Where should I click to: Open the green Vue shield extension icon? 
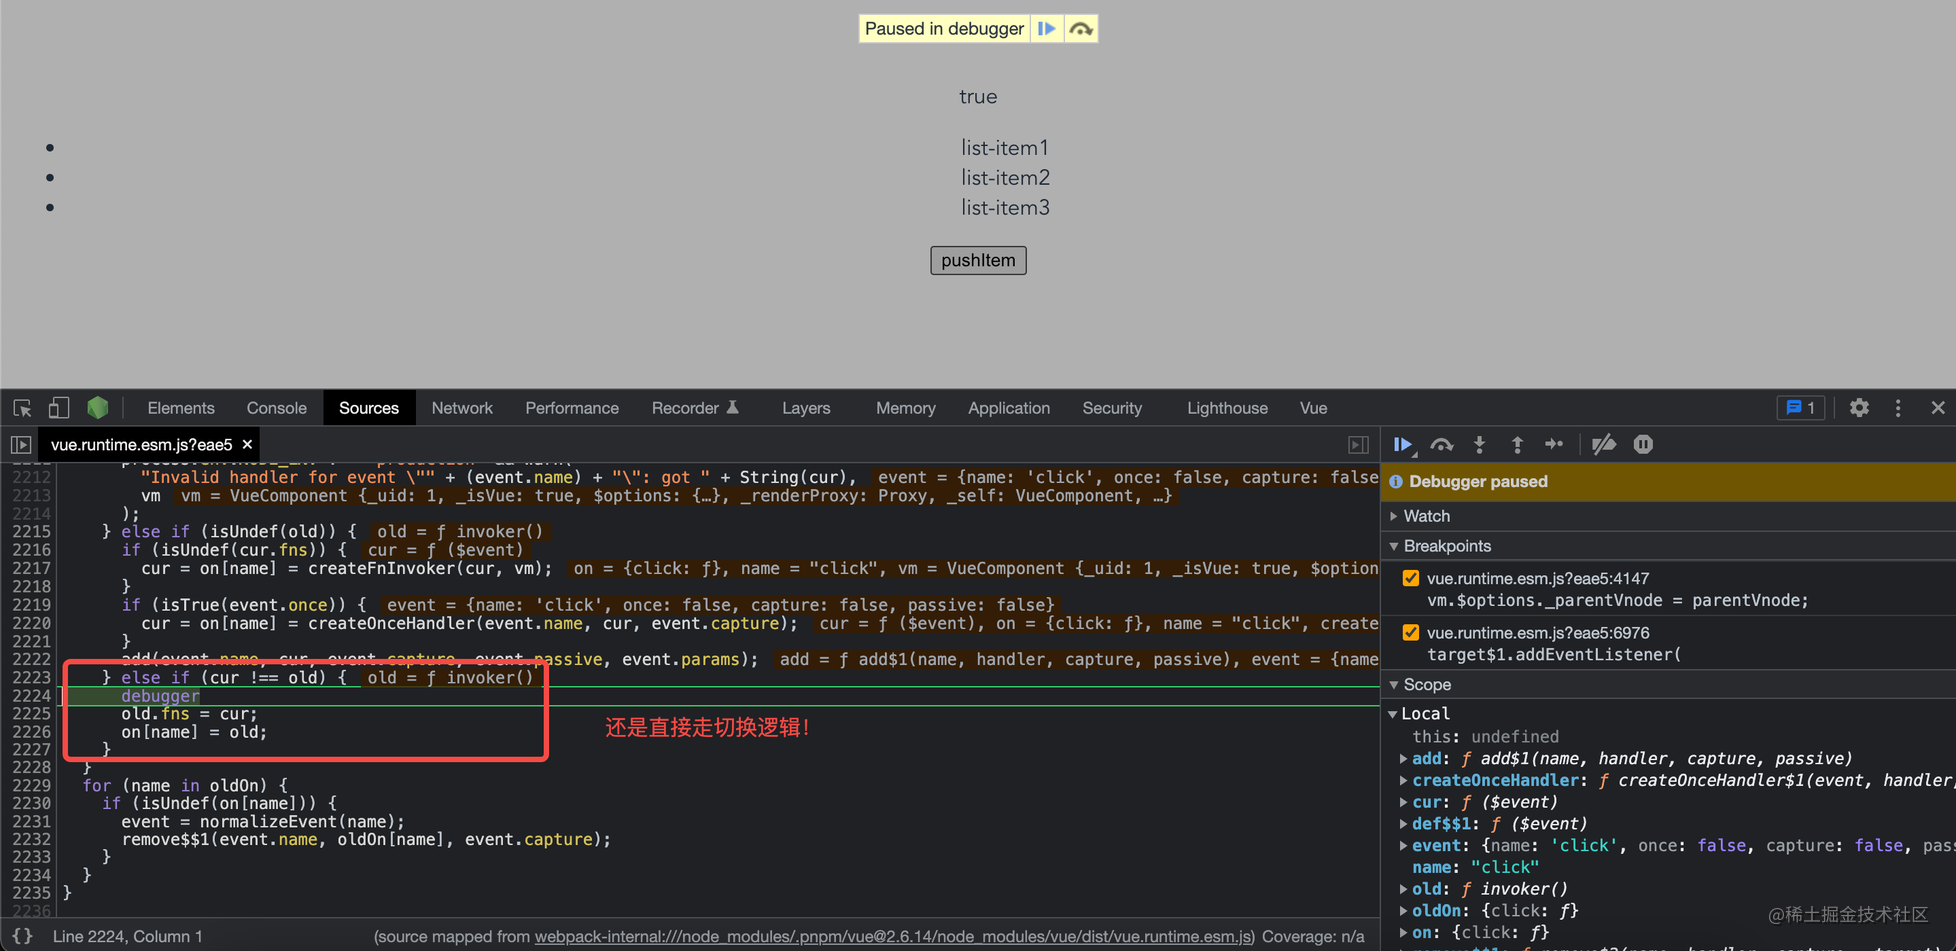(x=97, y=408)
